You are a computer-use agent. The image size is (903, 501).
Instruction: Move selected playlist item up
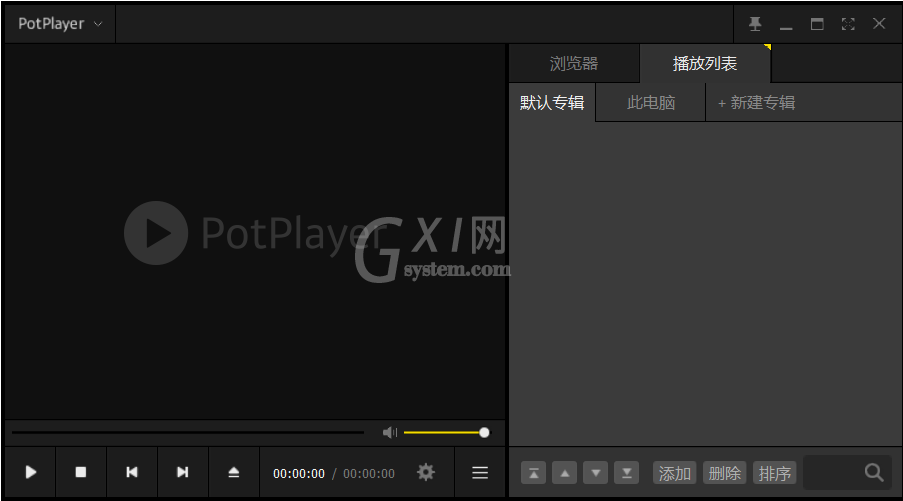click(x=564, y=473)
